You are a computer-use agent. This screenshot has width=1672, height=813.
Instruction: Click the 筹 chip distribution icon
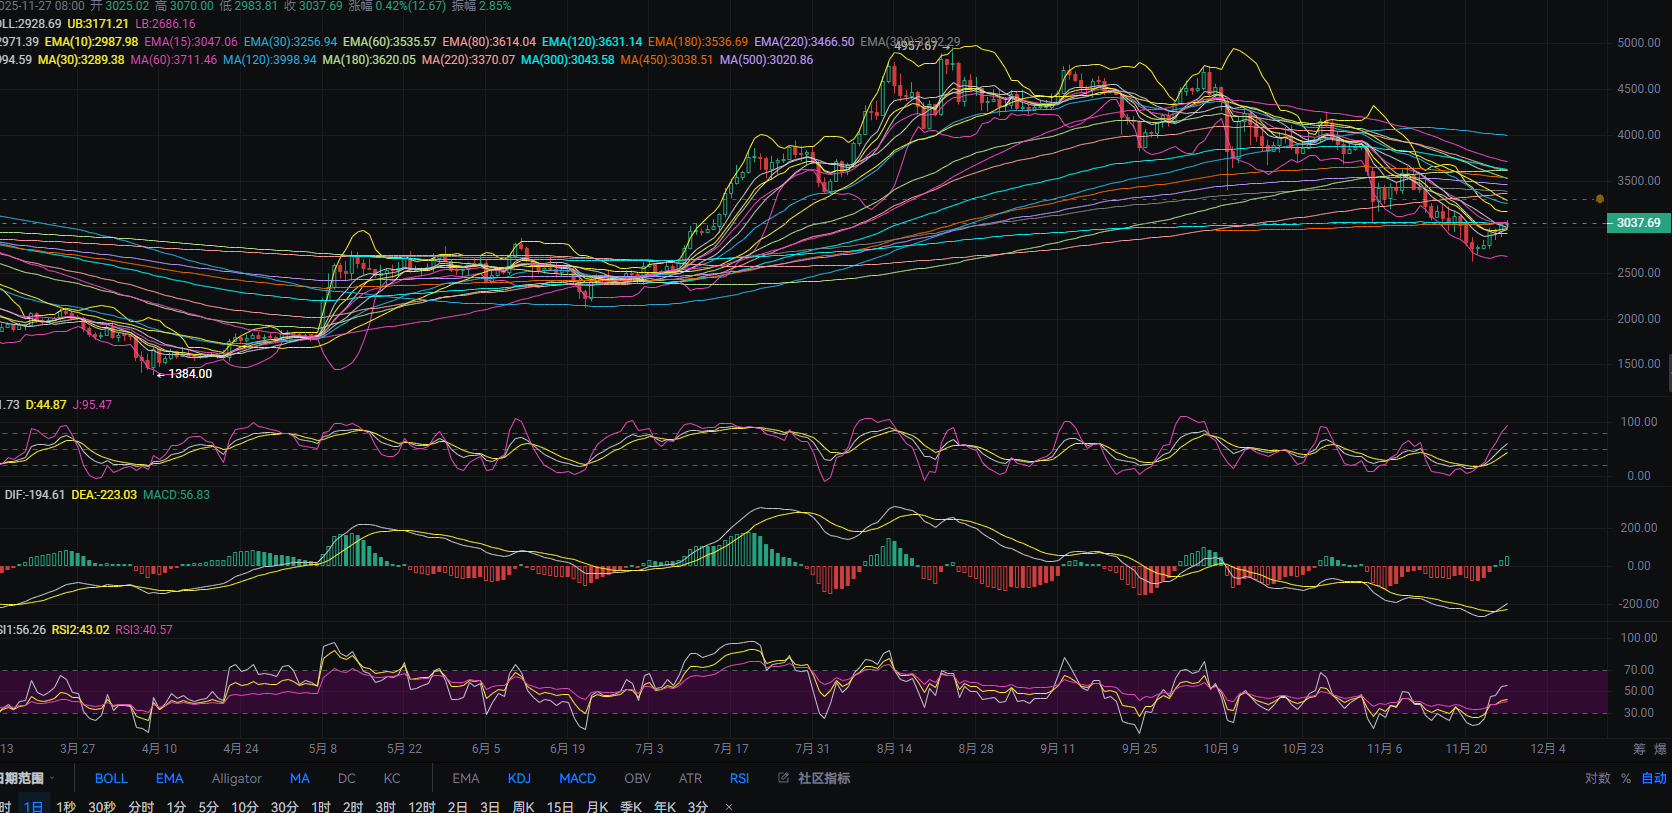(x=1639, y=749)
